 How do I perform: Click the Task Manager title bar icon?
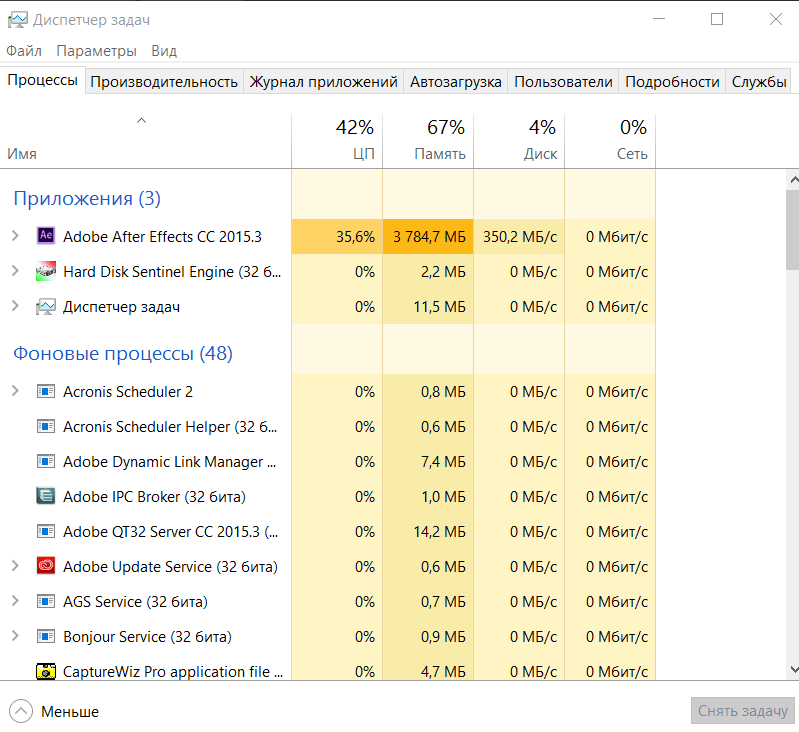(x=17, y=20)
